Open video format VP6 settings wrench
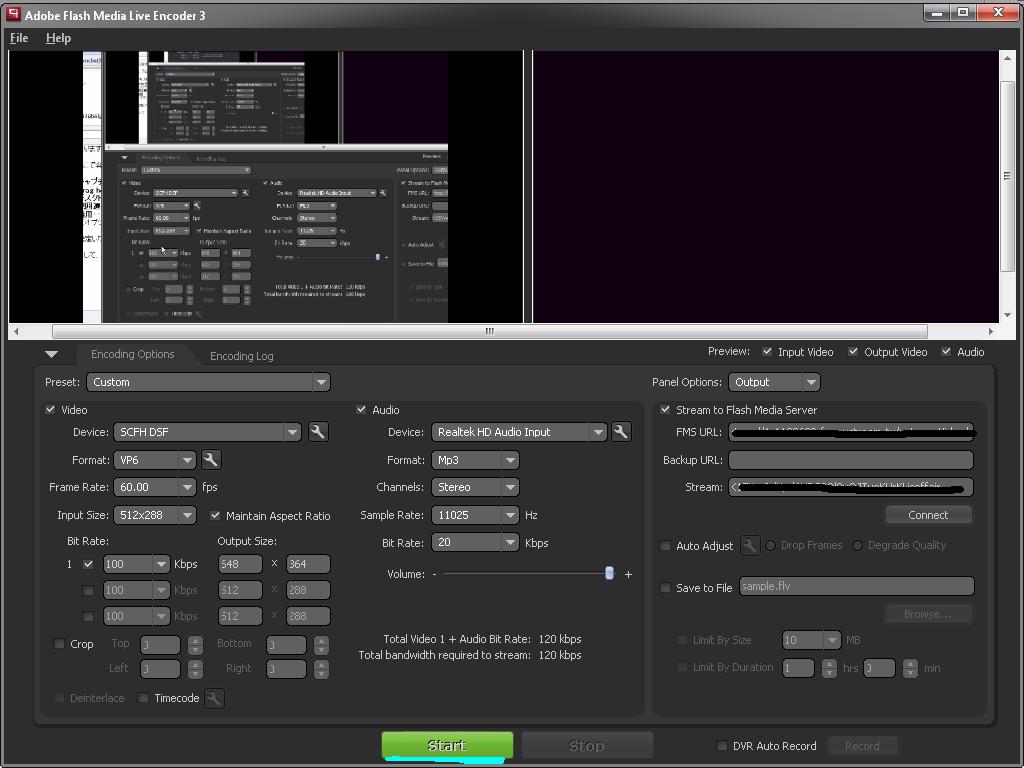Viewport: 1024px width, 768px height. 210,460
